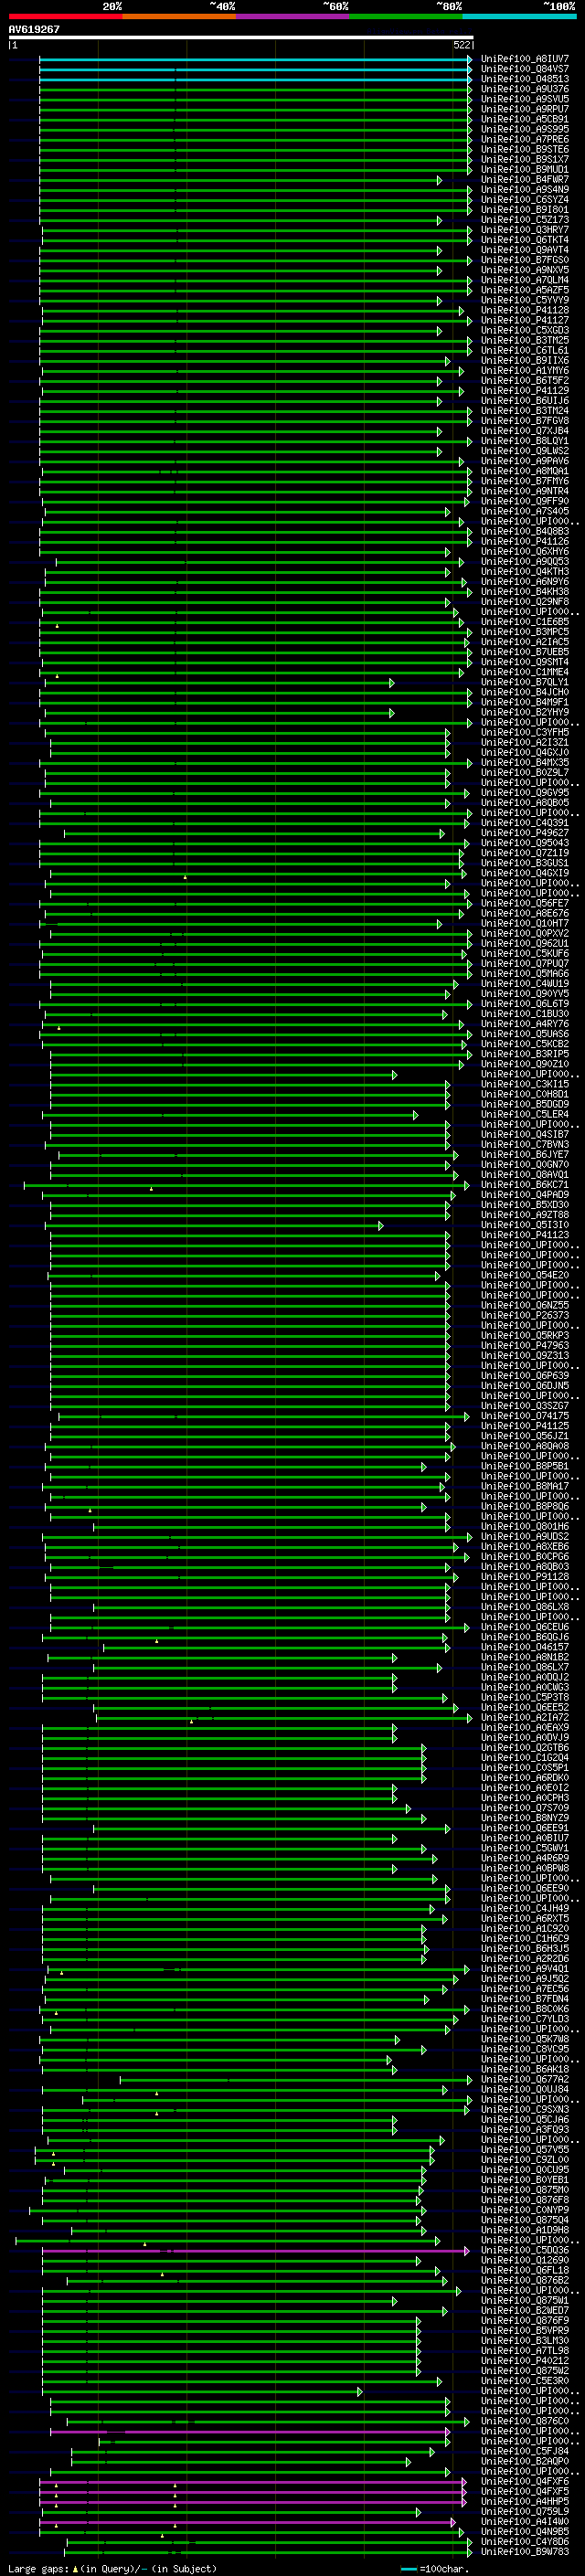
Task: Select the UniRef100_Q759L9 label
Action: pos(525,2511)
